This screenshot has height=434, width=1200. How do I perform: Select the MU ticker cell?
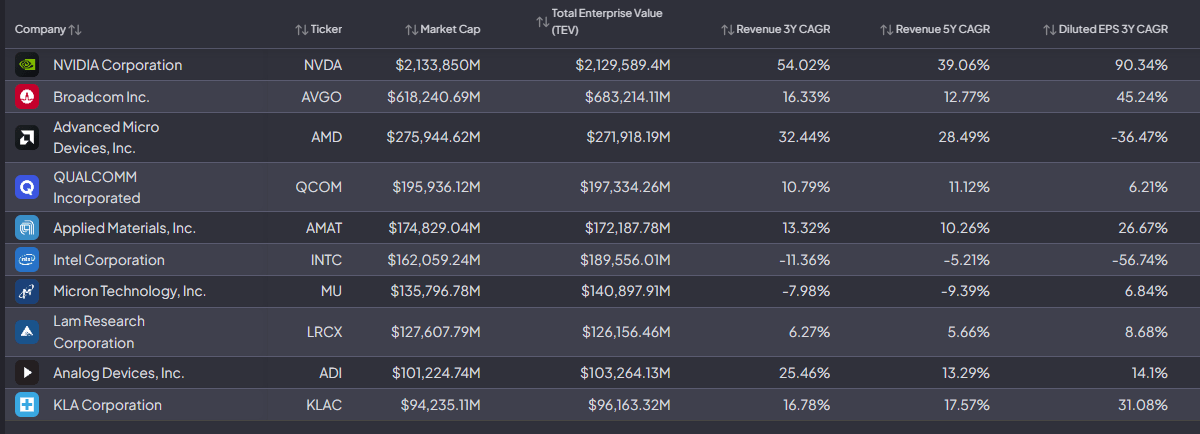[x=332, y=292]
